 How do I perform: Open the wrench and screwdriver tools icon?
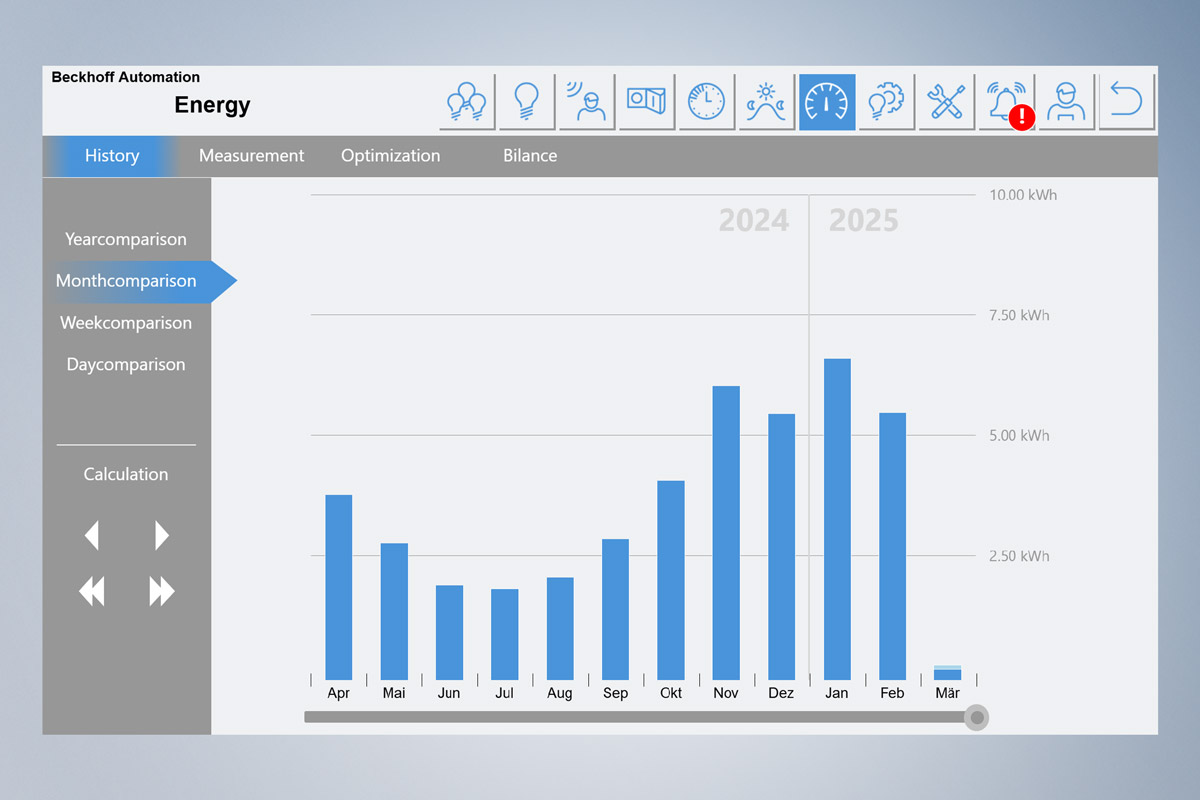pyautogui.click(x=946, y=102)
